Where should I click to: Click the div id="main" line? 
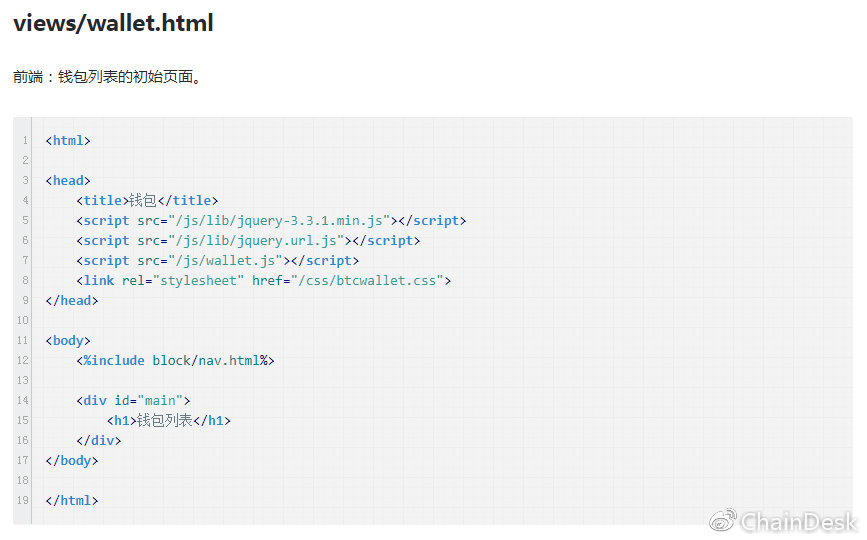point(133,400)
